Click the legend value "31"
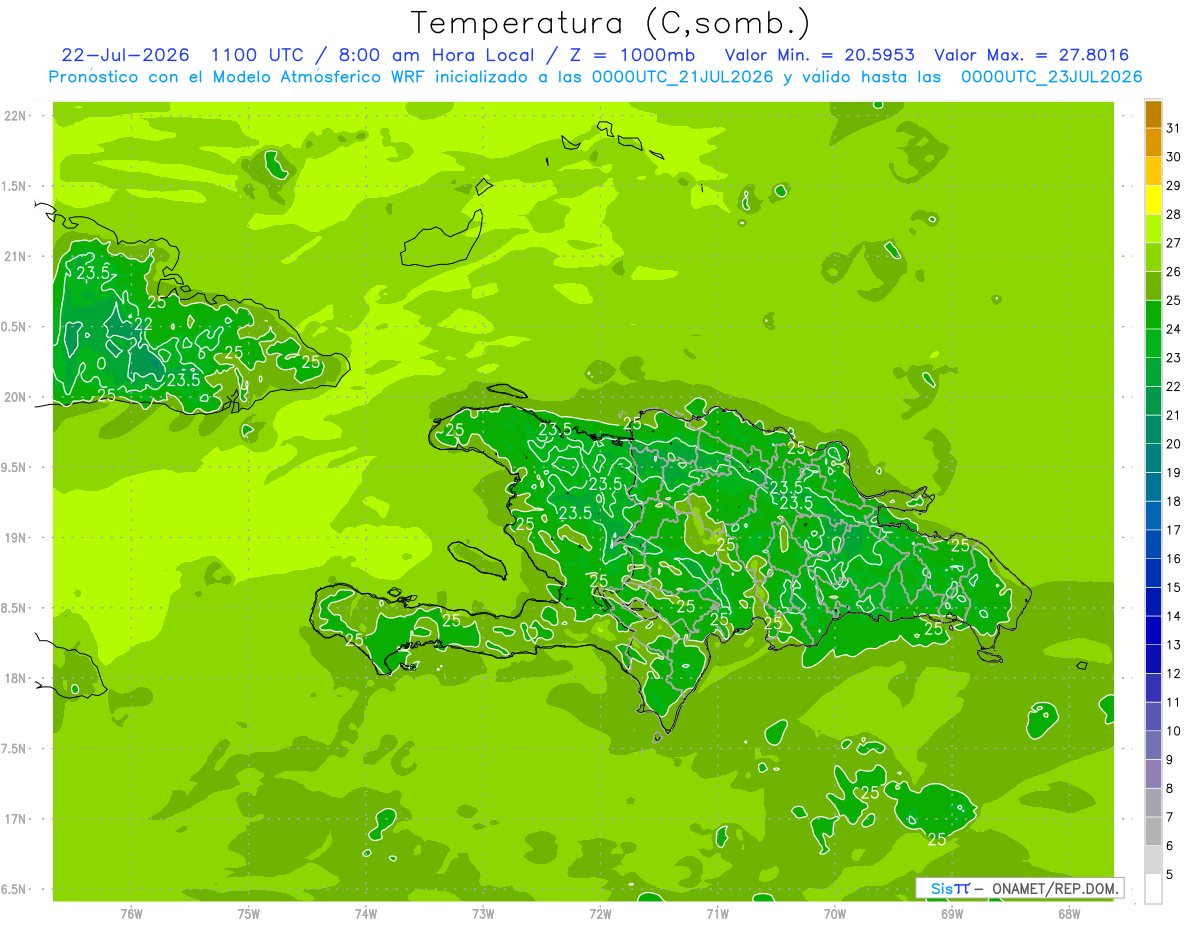1200x927 pixels. (1174, 127)
